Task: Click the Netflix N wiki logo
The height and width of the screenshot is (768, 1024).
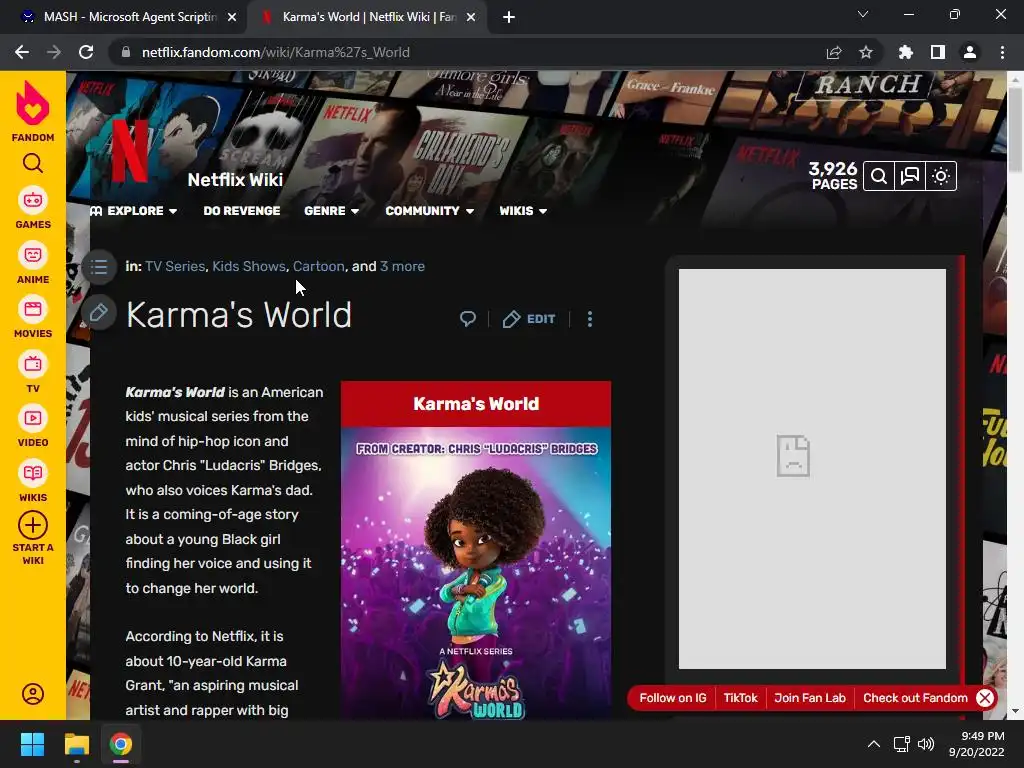Action: coord(130,151)
